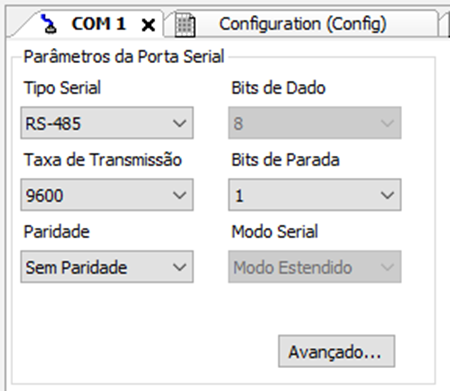This screenshot has height=391, width=450.
Task: Click the disabled Bits de Dado dropdown
Action: pos(315,123)
